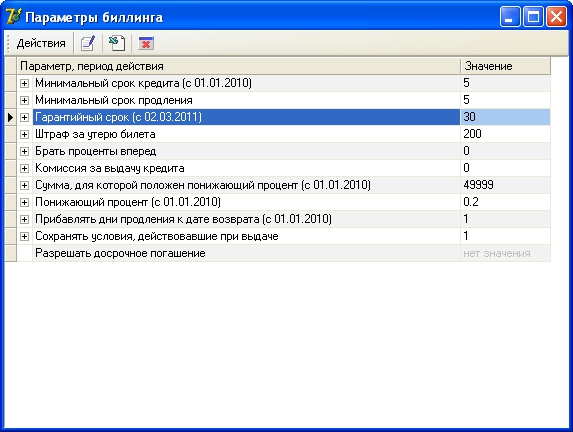This screenshot has width=573, height=432.
Task: Expand the Понижающий процент row
Action: (x=24, y=202)
